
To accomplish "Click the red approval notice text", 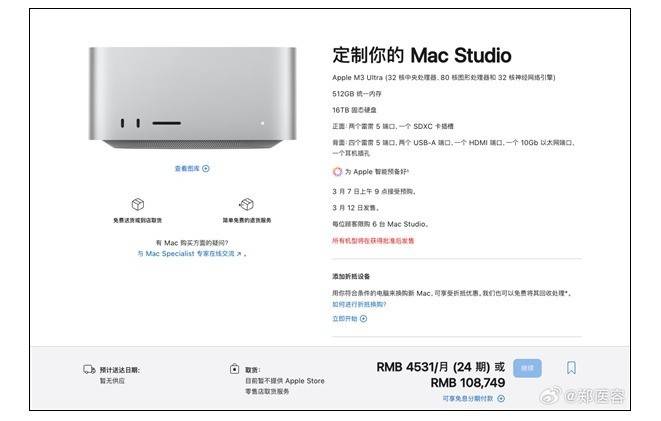I will [x=373, y=241].
